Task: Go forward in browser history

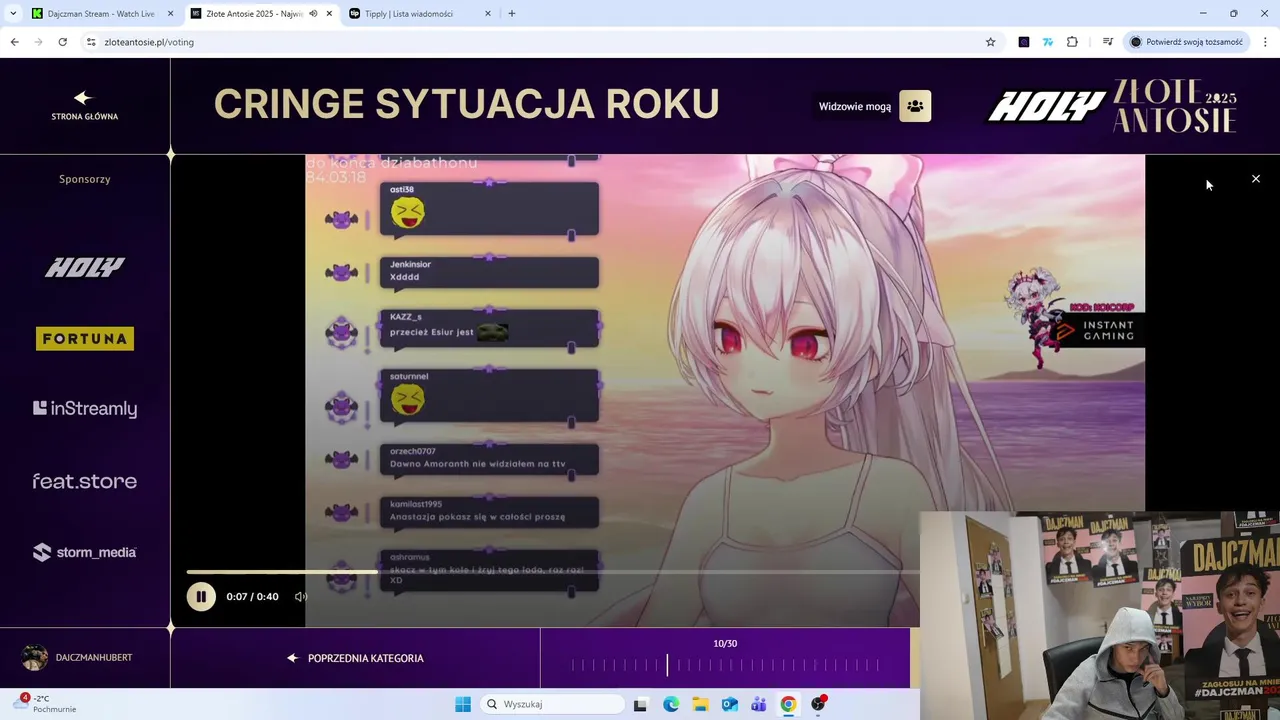Action: coord(38,42)
